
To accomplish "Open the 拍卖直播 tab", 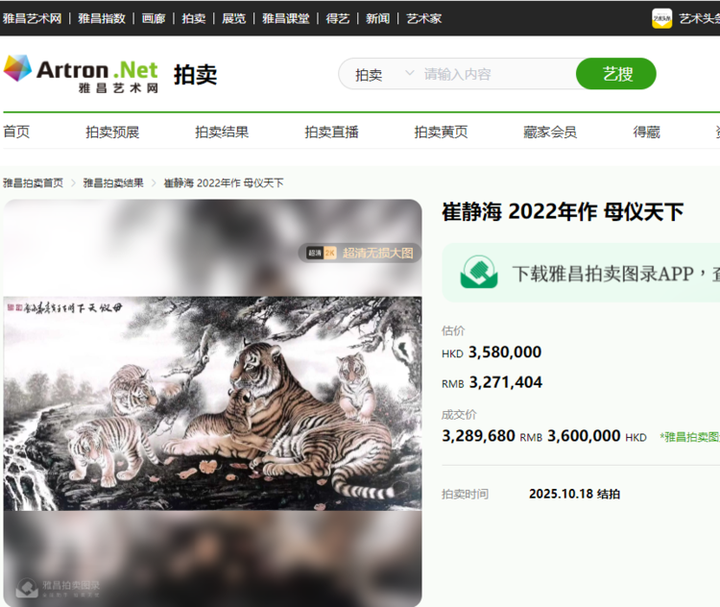I will coord(332,132).
